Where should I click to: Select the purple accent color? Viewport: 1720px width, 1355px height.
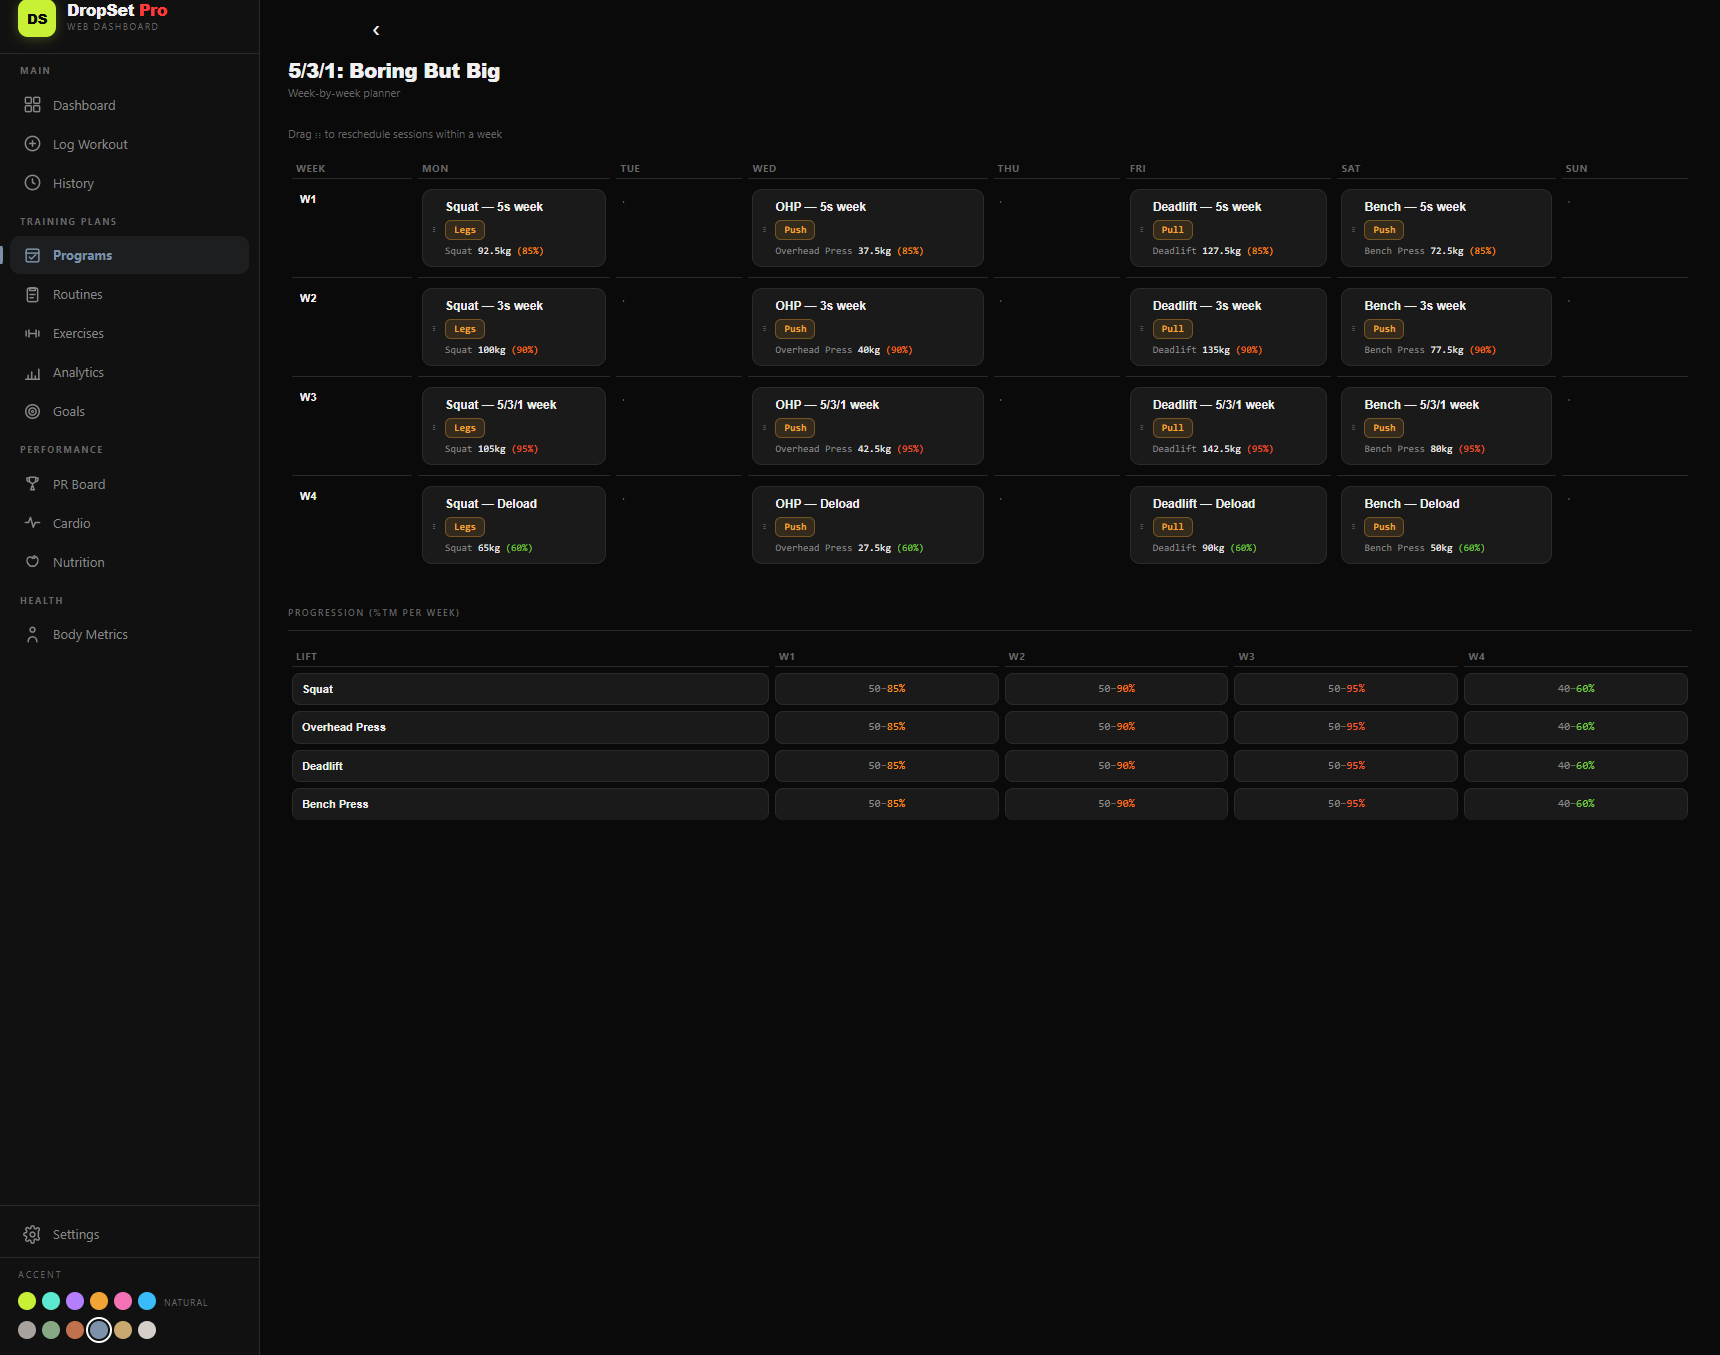tap(75, 1301)
